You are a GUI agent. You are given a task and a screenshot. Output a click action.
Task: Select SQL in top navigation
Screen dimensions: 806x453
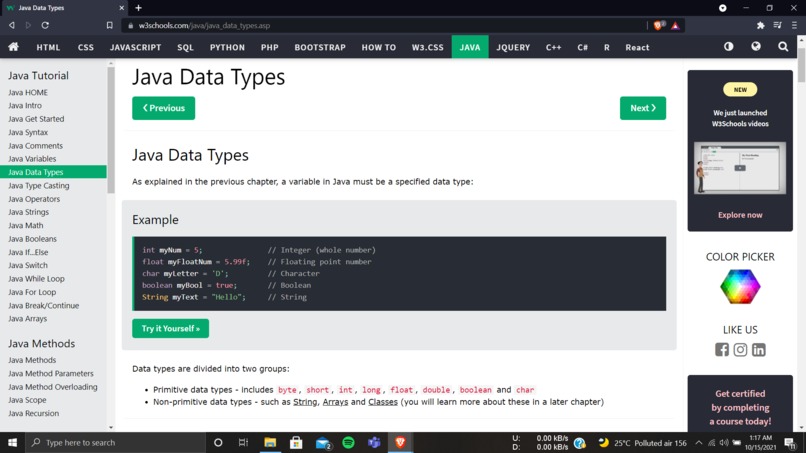[x=185, y=47]
